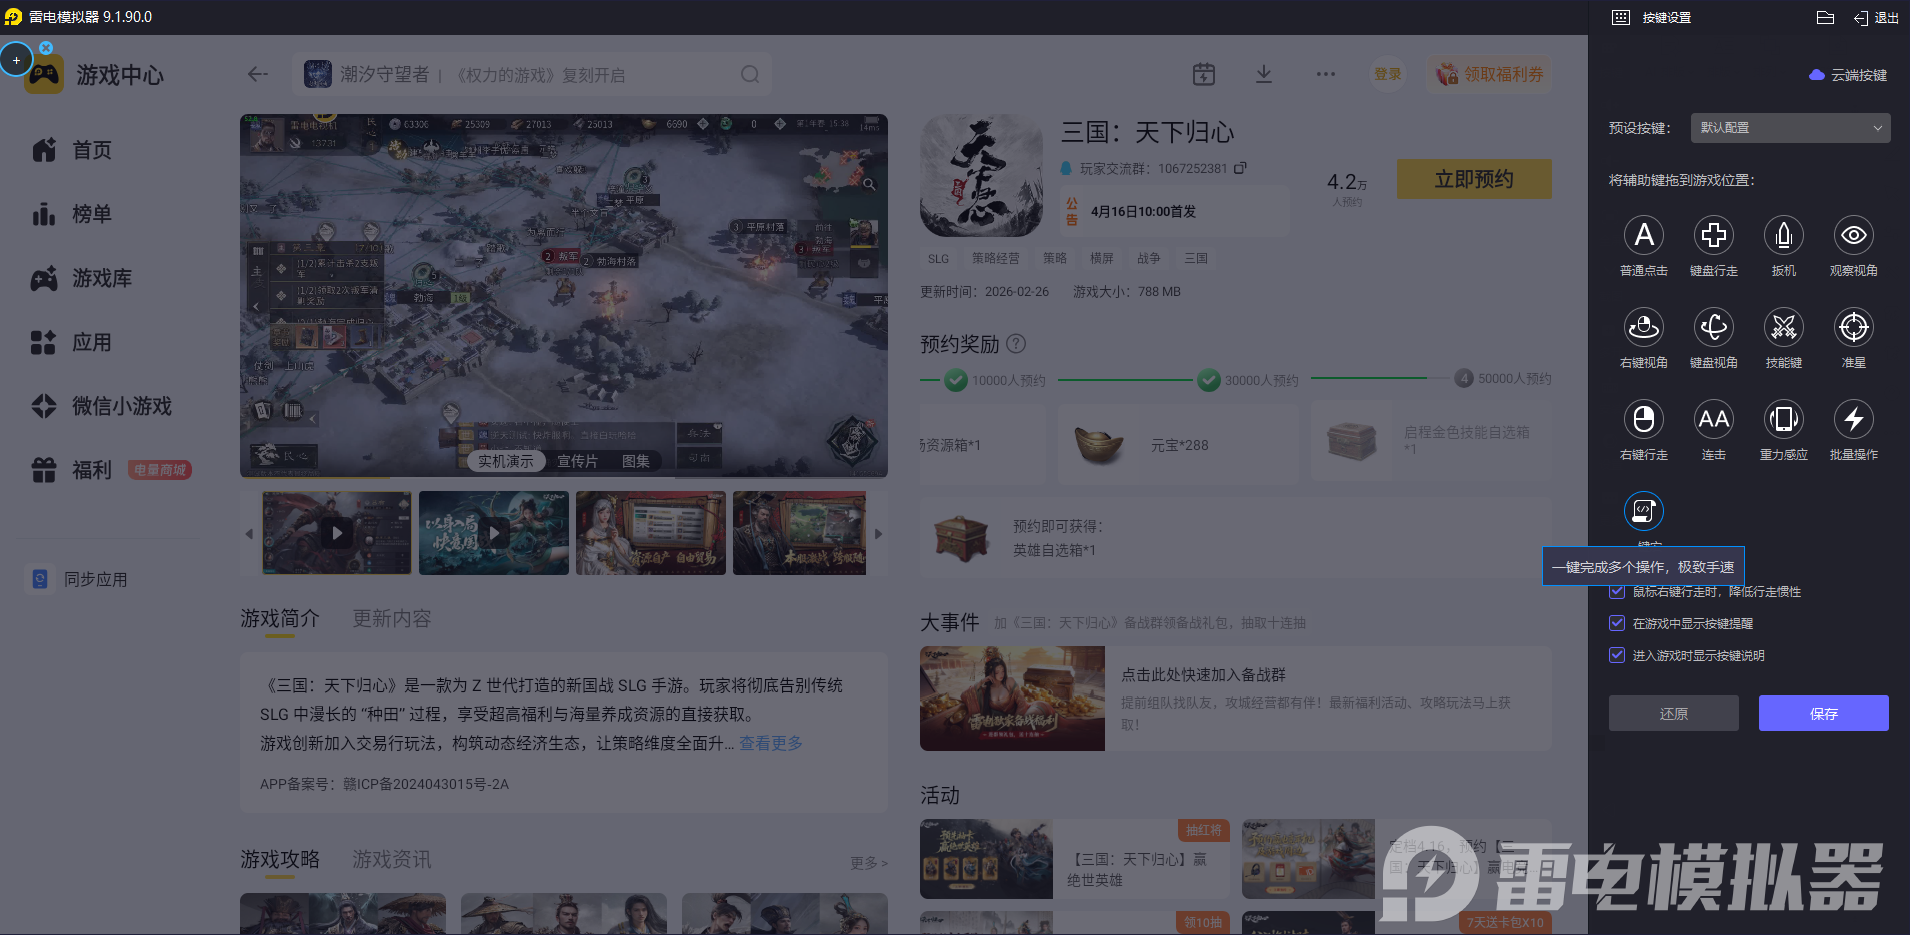The height and width of the screenshot is (935, 1910).
Task: Click the 游戏中心 controller logo
Action: point(44,75)
